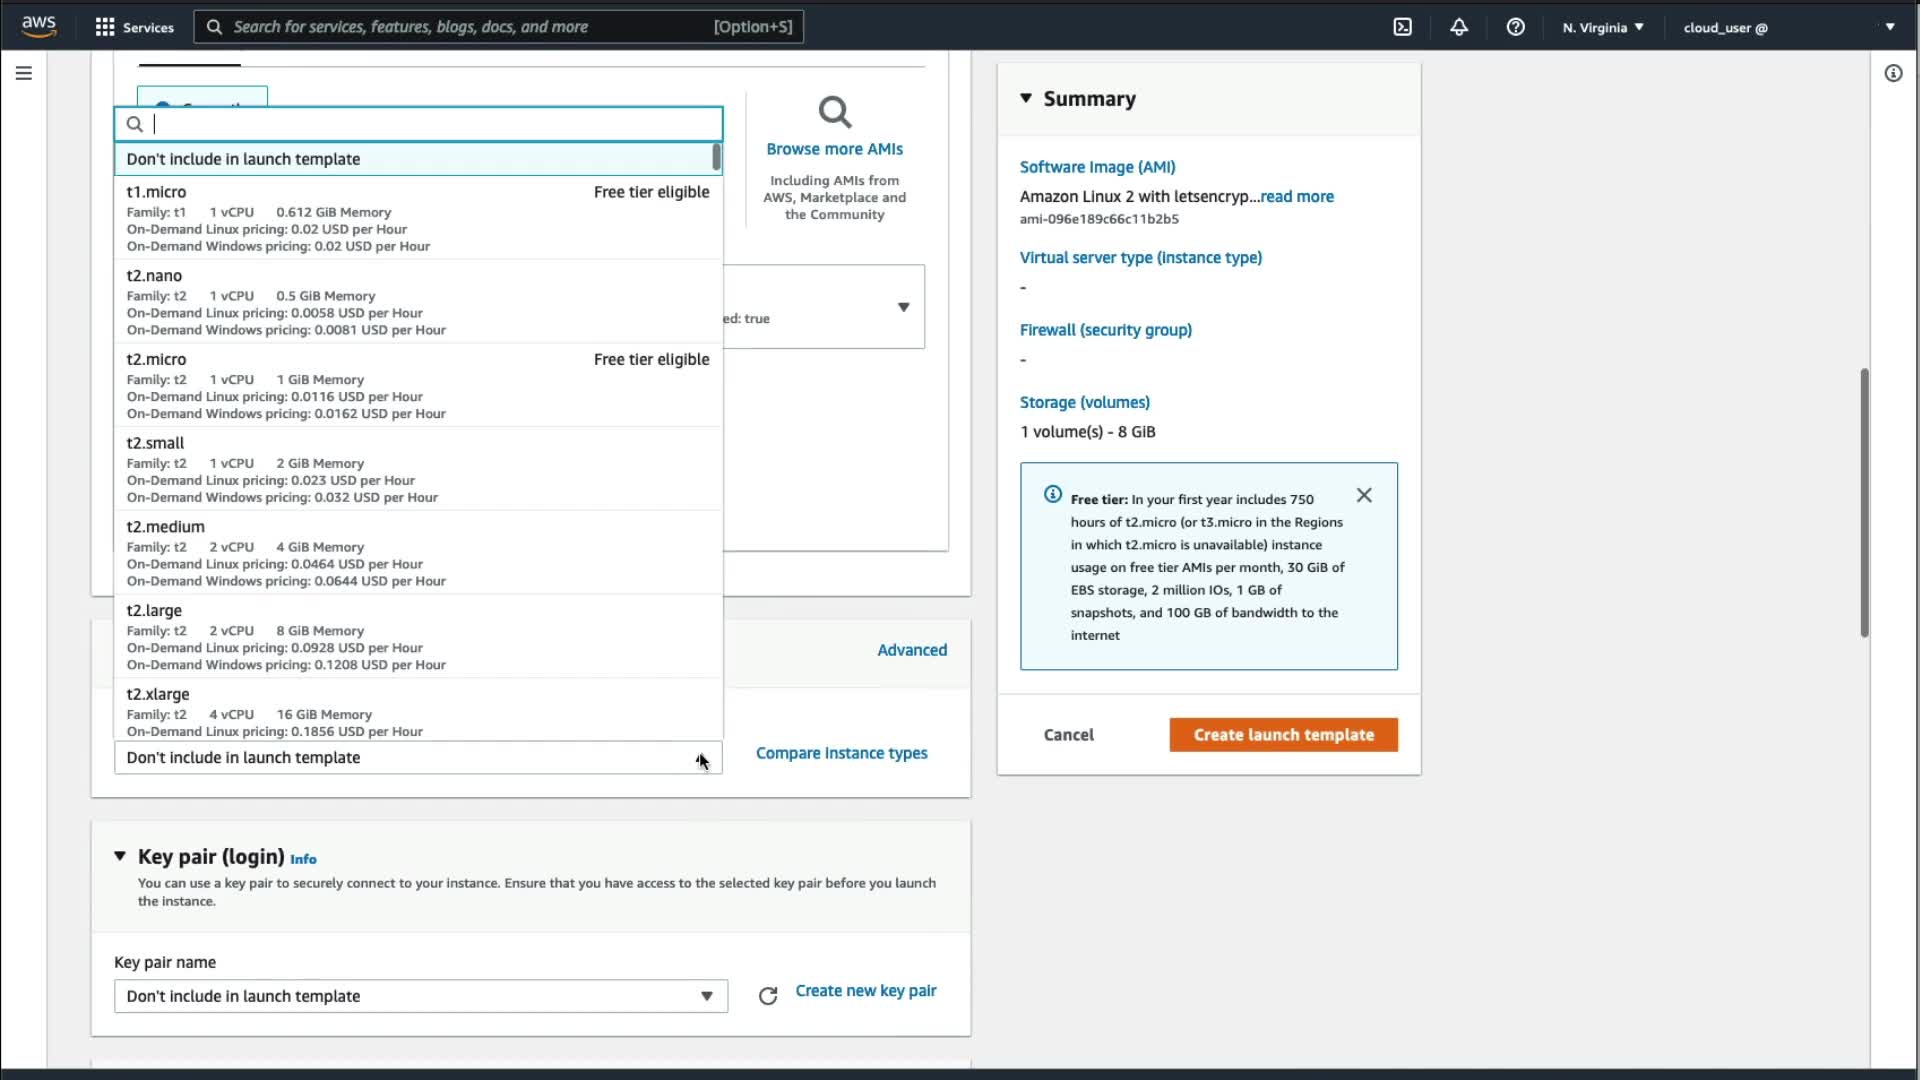Image resolution: width=1920 pixels, height=1080 pixels.
Task: Expand the hamburger side navigation
Action: 24,73
